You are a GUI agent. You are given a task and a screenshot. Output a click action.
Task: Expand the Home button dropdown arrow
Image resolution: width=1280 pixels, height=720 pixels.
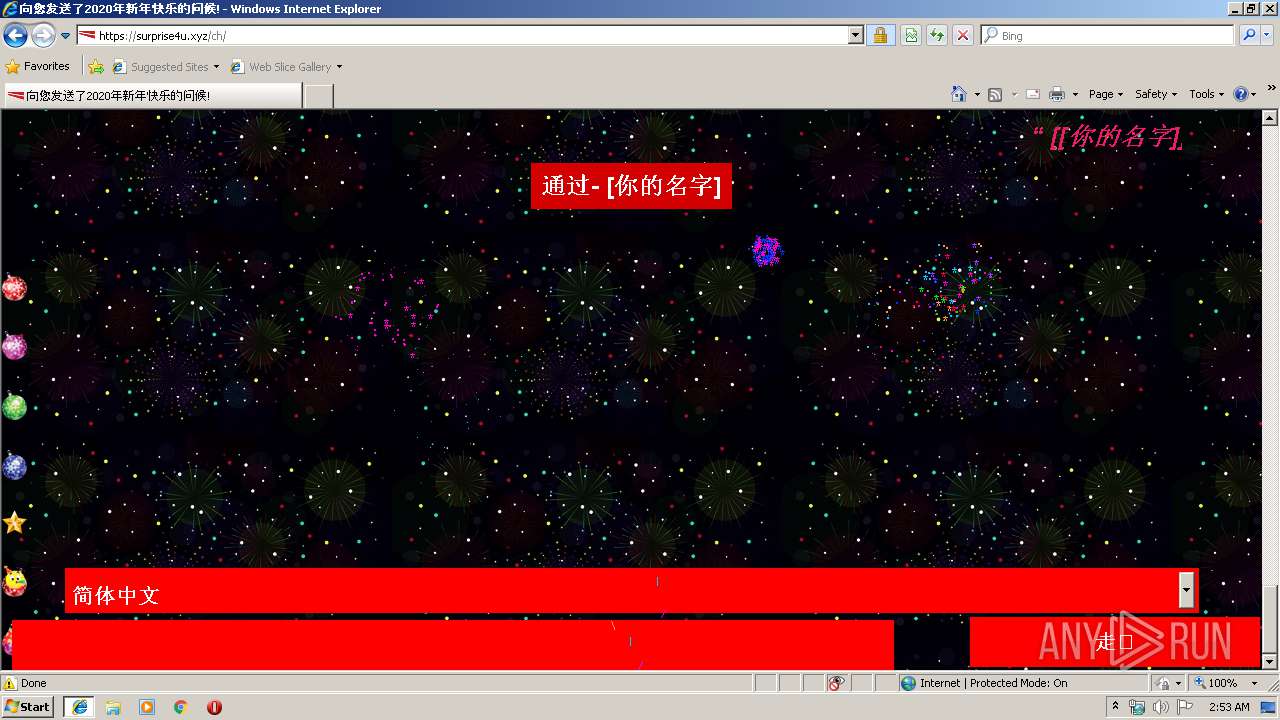(x=975, y=94)
